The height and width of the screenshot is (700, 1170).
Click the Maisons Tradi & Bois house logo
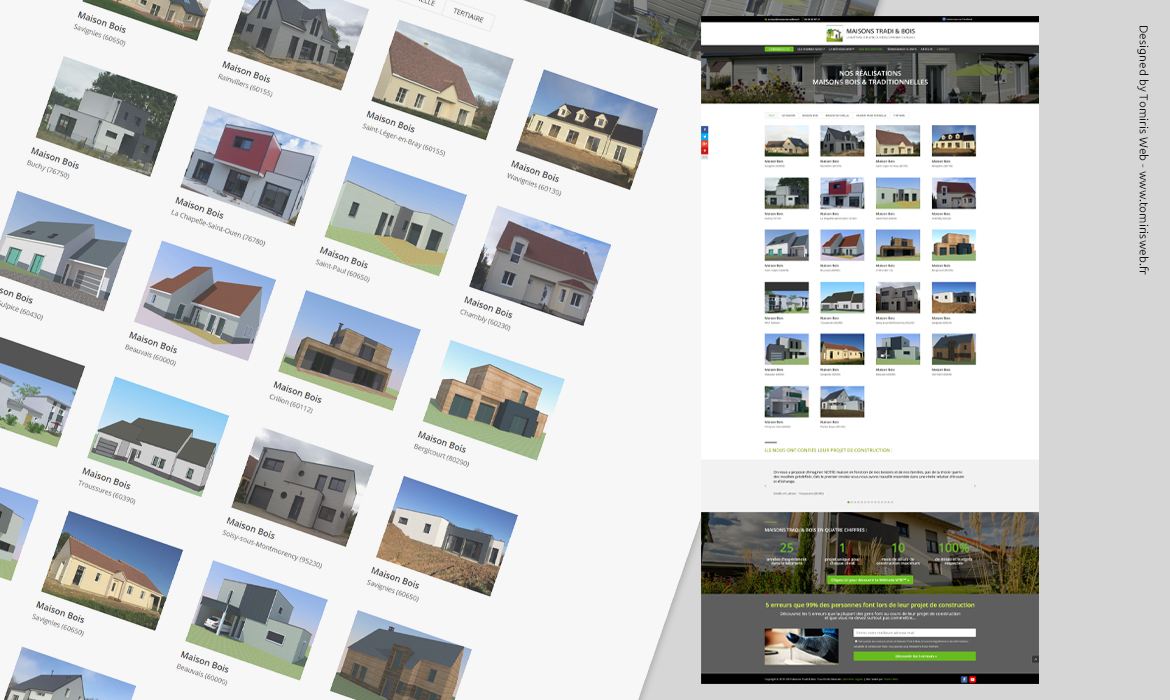pyautogui.click(x=834, y=34)
